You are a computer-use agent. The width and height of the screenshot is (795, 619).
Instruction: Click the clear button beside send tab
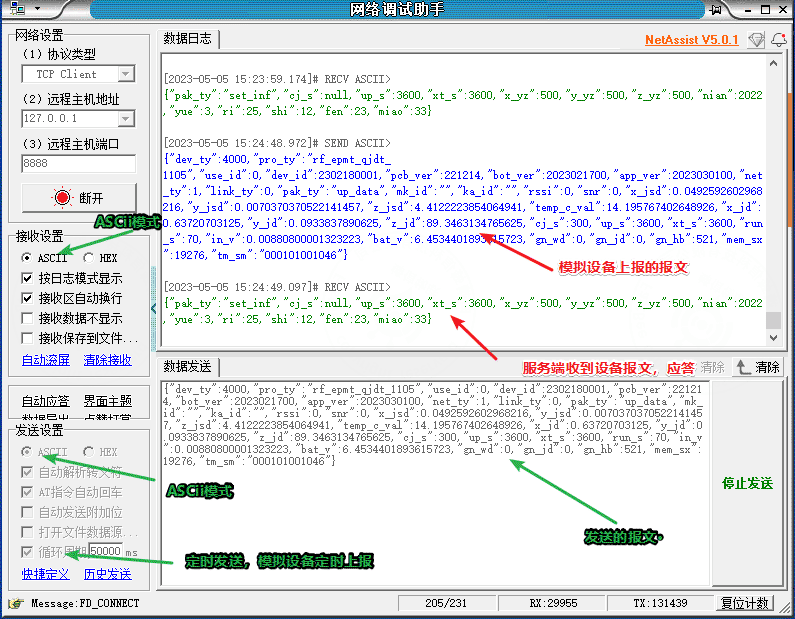pos(758,367)
